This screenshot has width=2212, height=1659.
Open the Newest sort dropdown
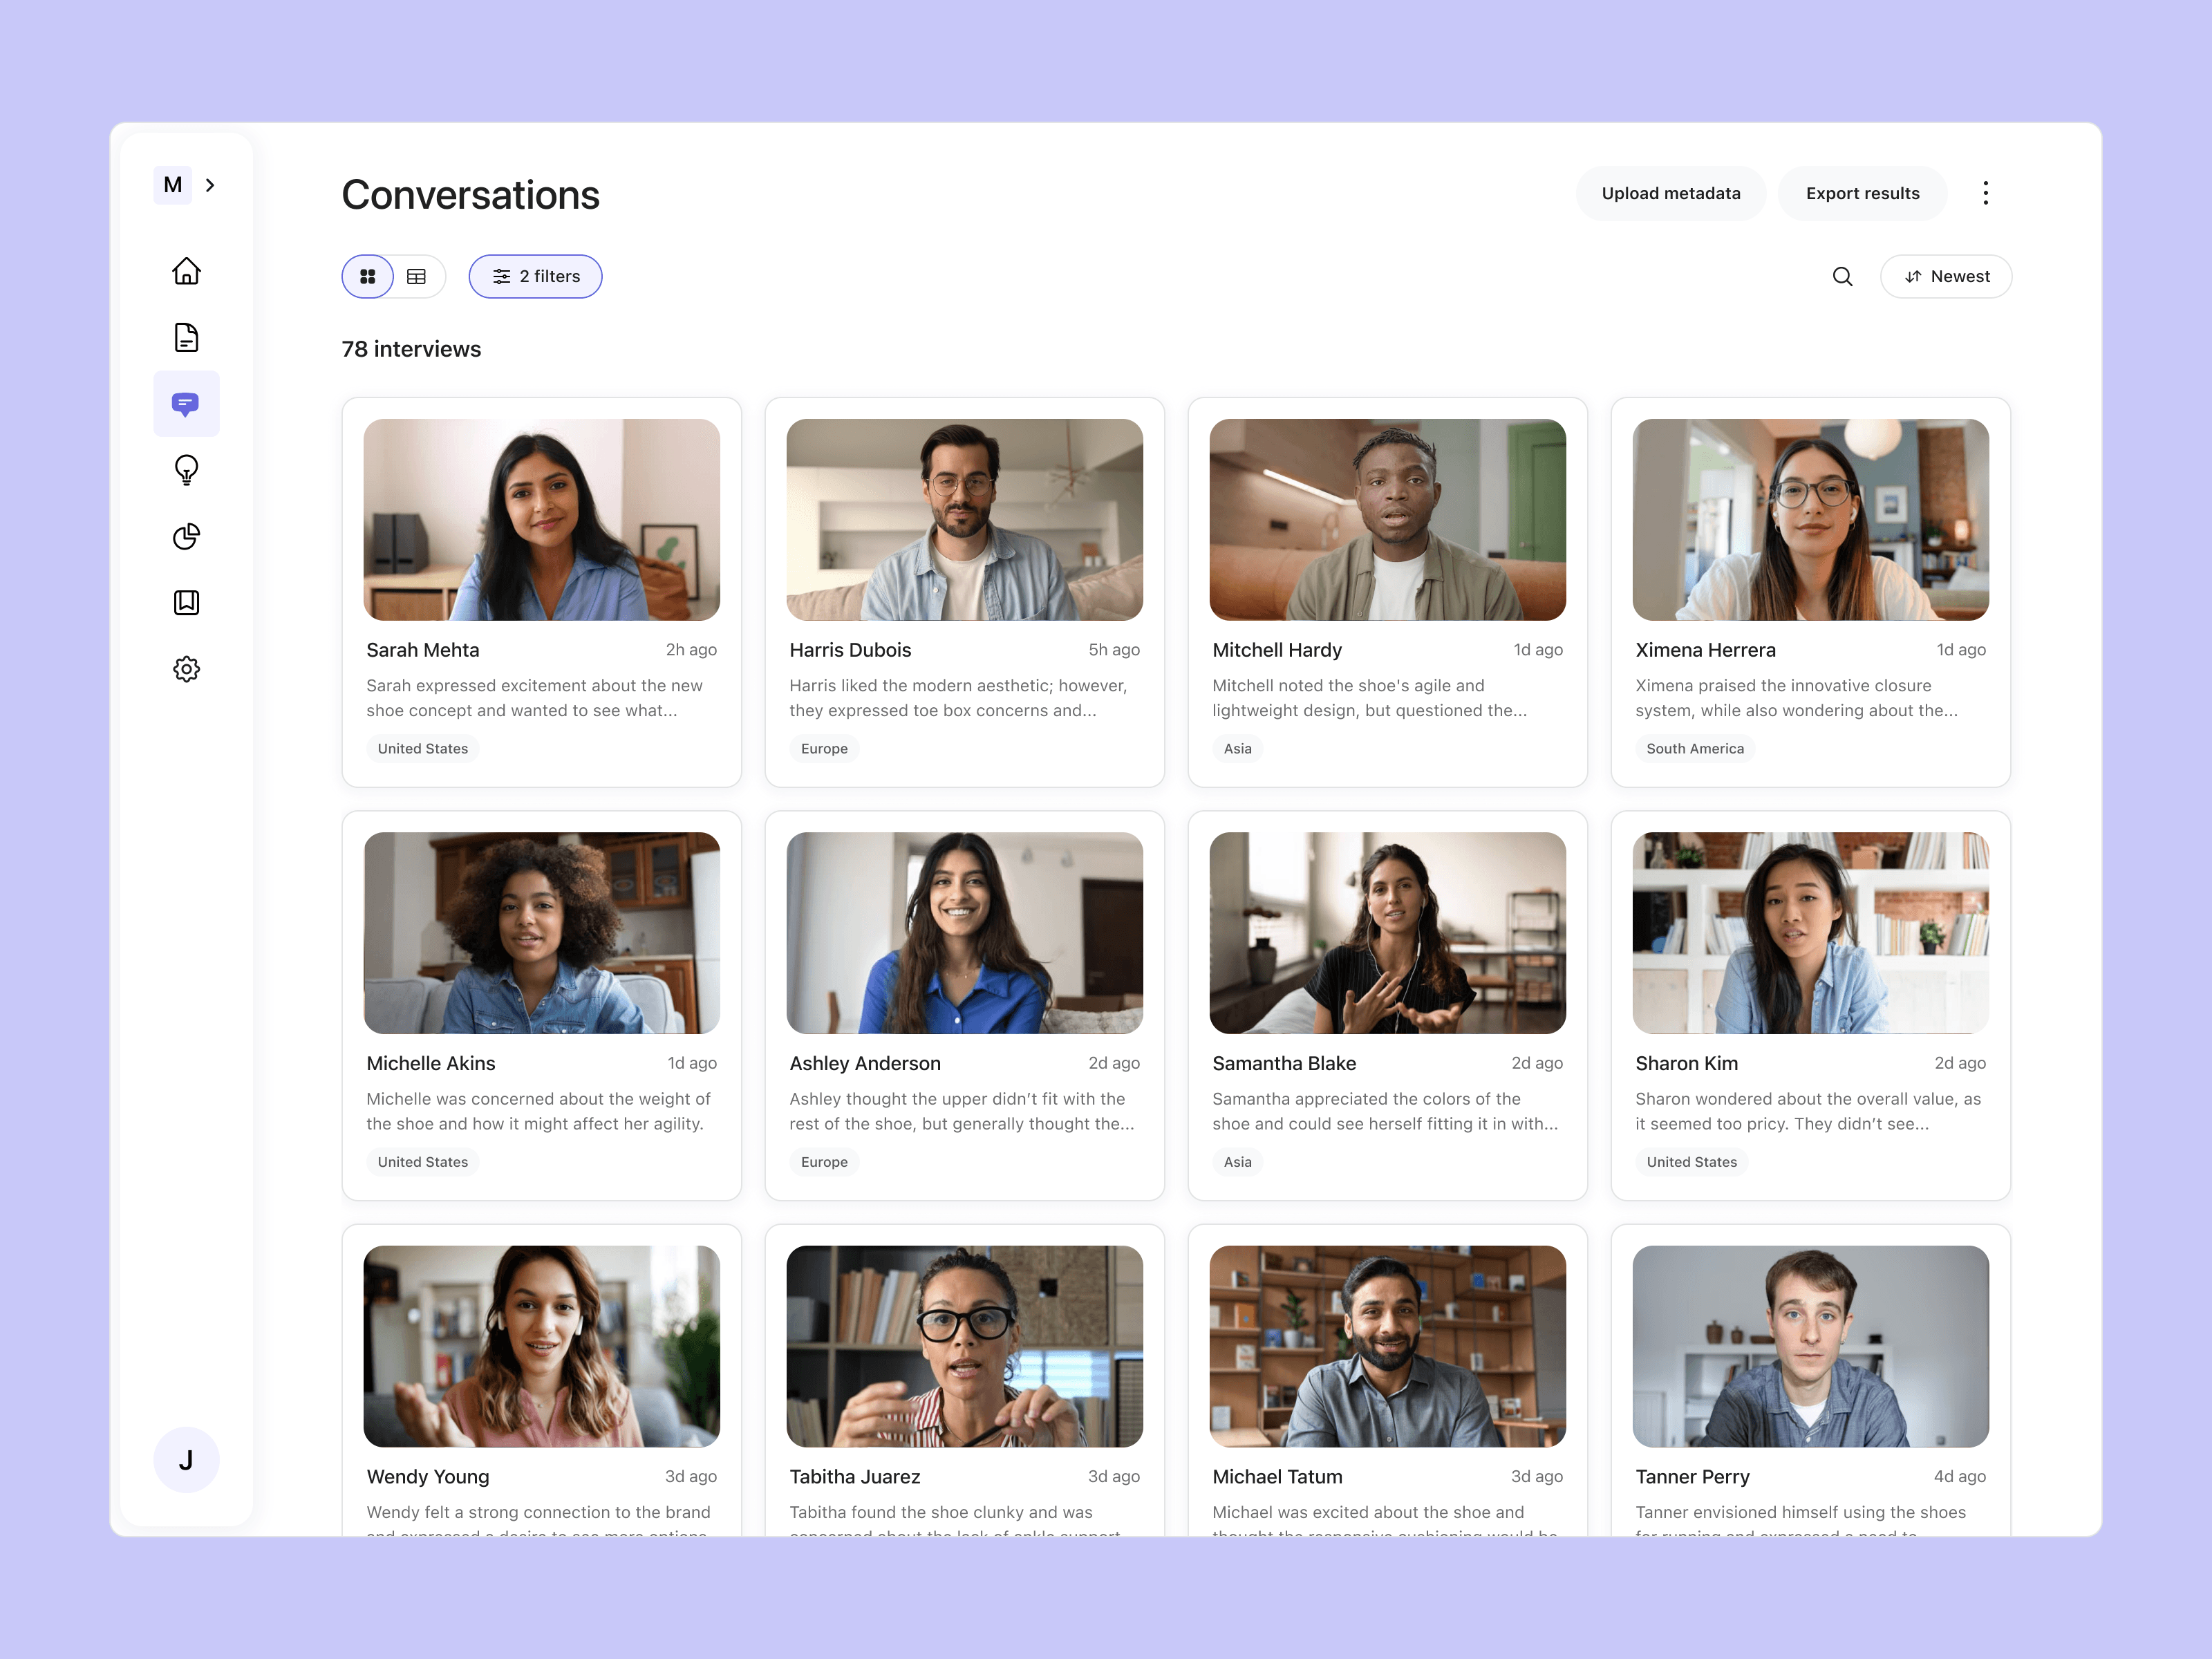click(x=1946, y=276)
